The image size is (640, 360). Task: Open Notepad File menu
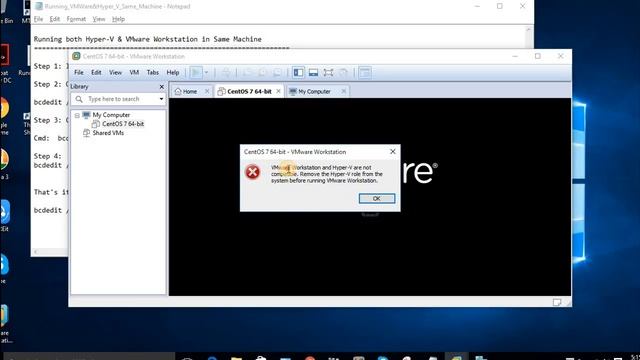pyautogui.click(x=38, y=19)
